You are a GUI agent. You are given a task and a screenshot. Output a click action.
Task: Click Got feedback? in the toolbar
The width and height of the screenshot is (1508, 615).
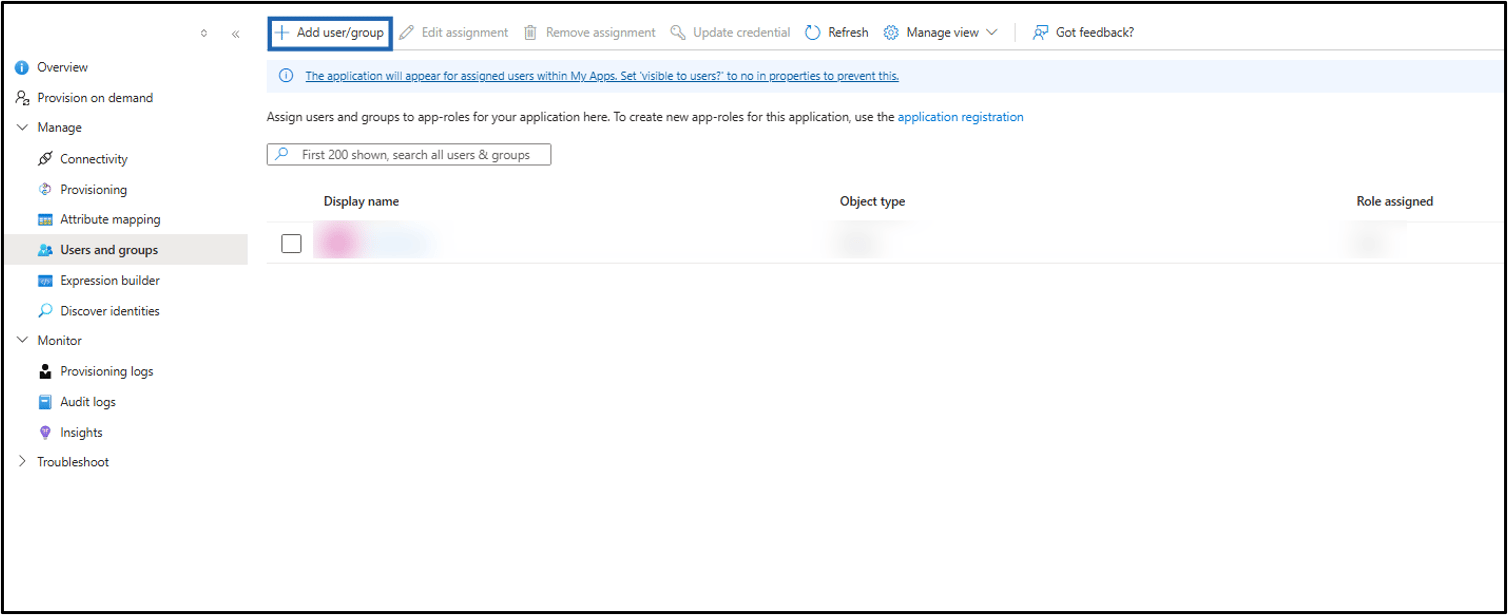click(x=1083, y=32)
